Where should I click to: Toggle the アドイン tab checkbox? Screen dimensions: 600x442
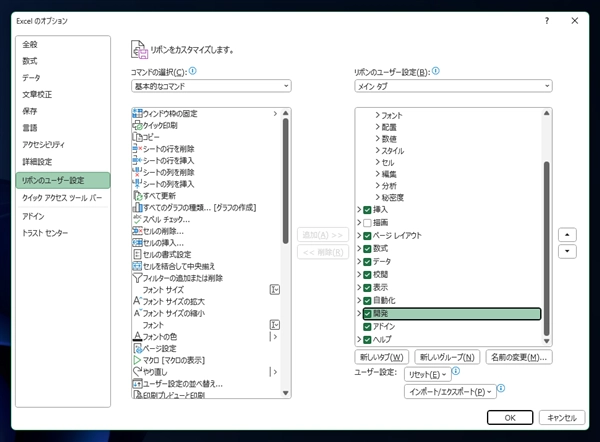(367, 327)
